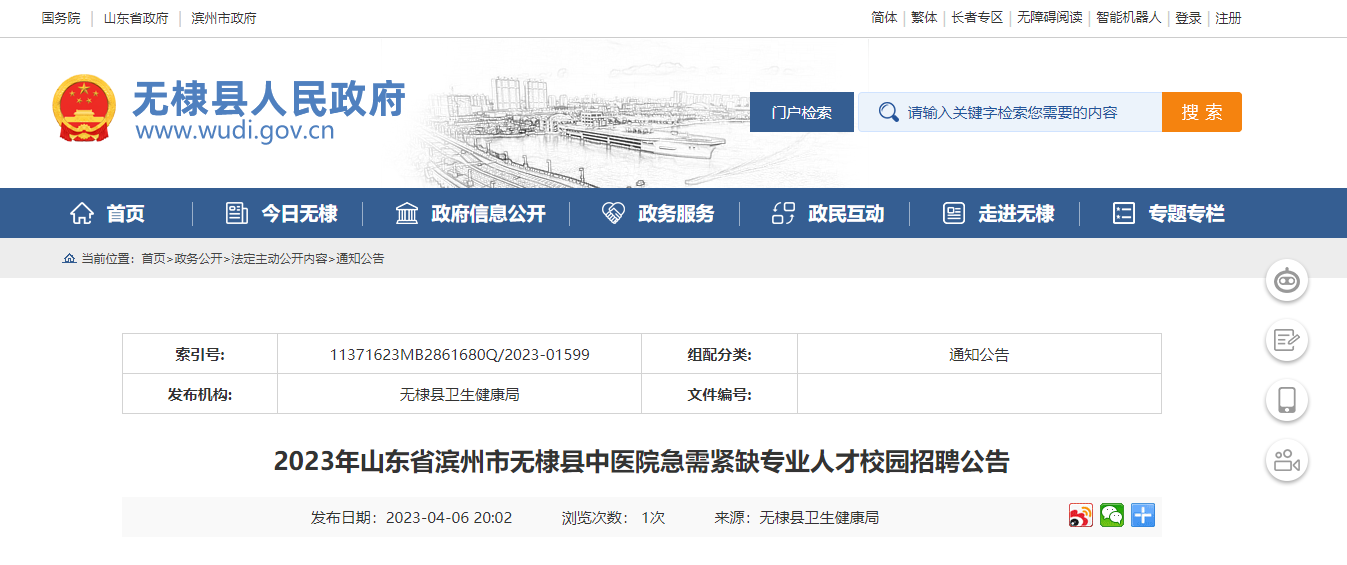Click the 文件编号 label cell
Viewport: 1347px width, 565px height.
point(719,394)
